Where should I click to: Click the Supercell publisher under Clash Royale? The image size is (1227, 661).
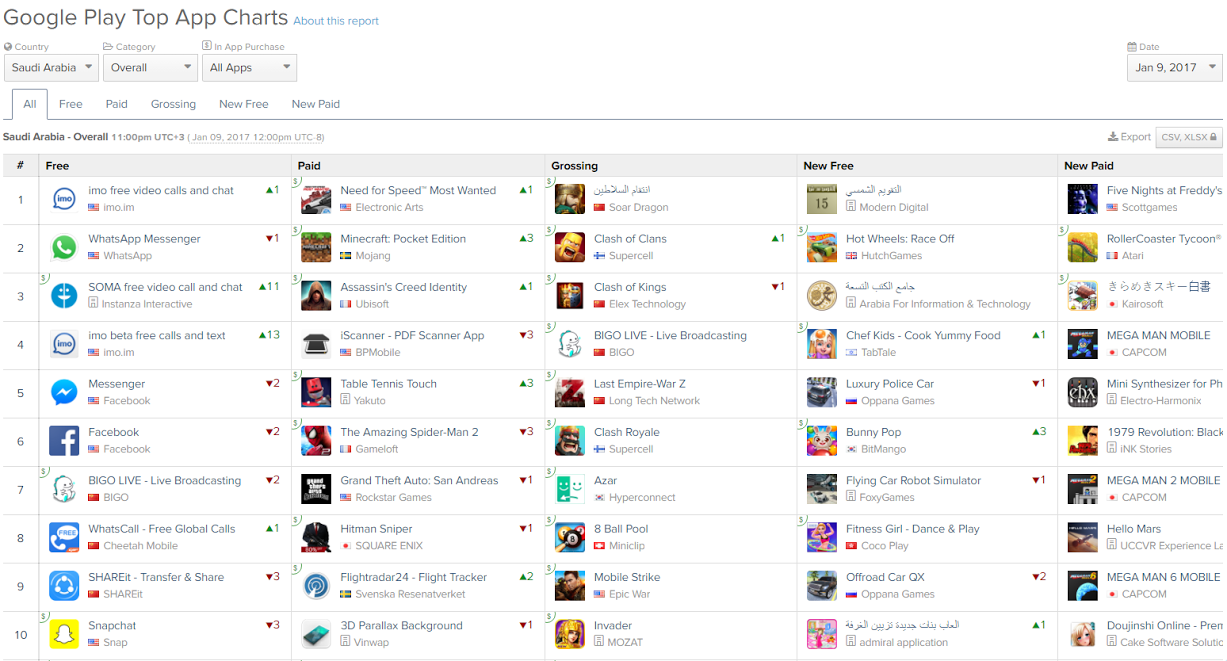[631, 449]
